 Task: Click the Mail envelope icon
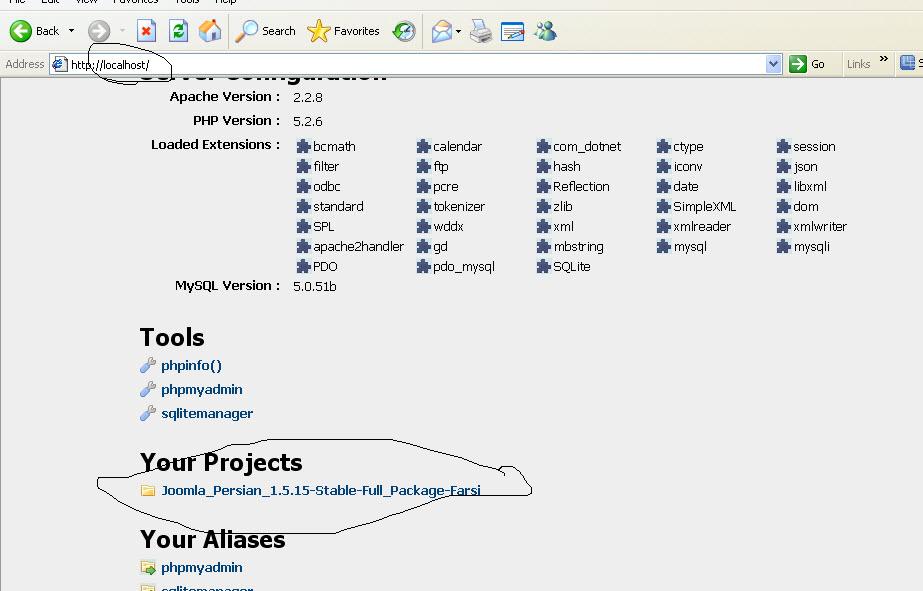(441, 31)
